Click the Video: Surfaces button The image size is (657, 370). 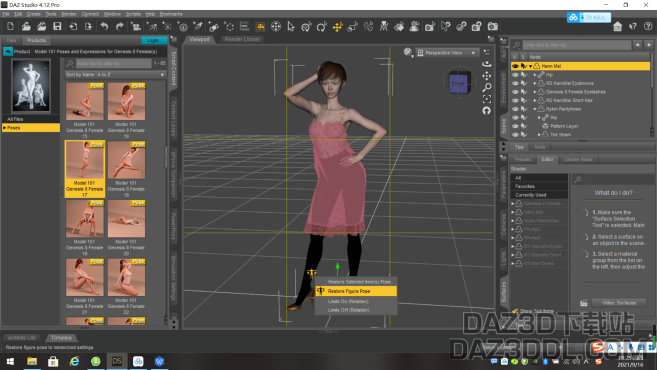618,303
